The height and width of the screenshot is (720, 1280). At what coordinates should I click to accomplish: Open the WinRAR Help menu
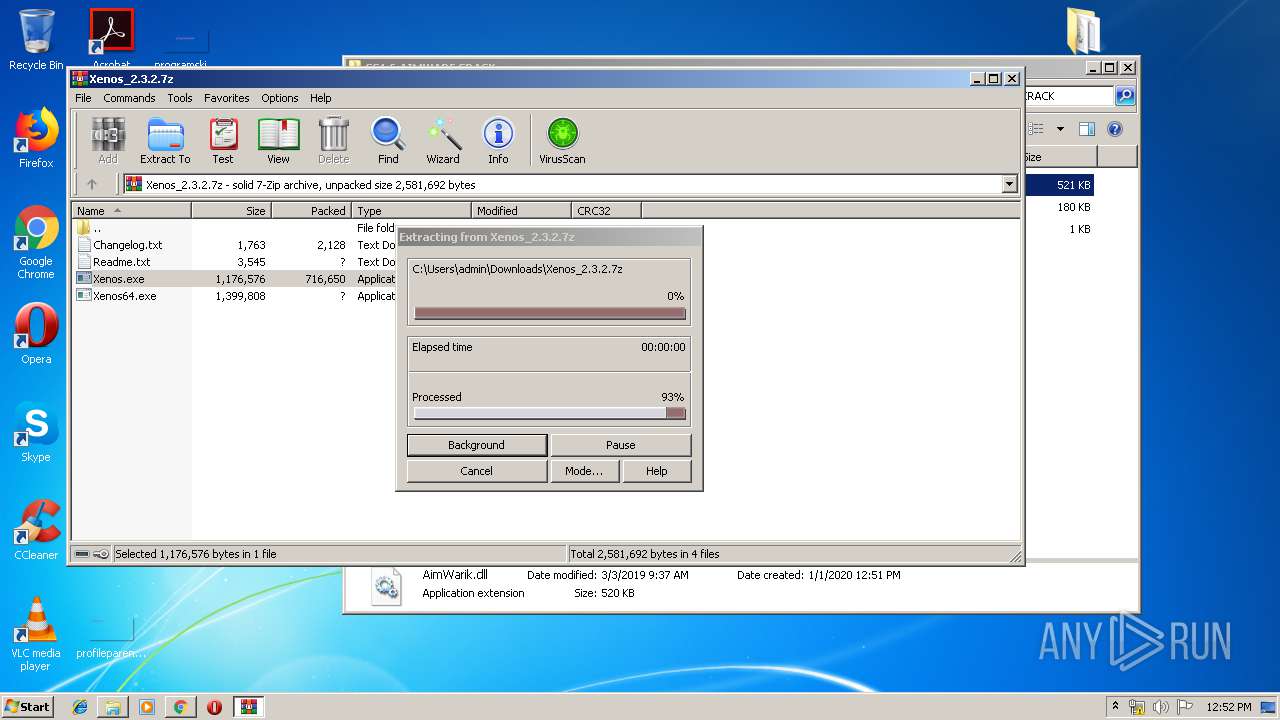320,98
